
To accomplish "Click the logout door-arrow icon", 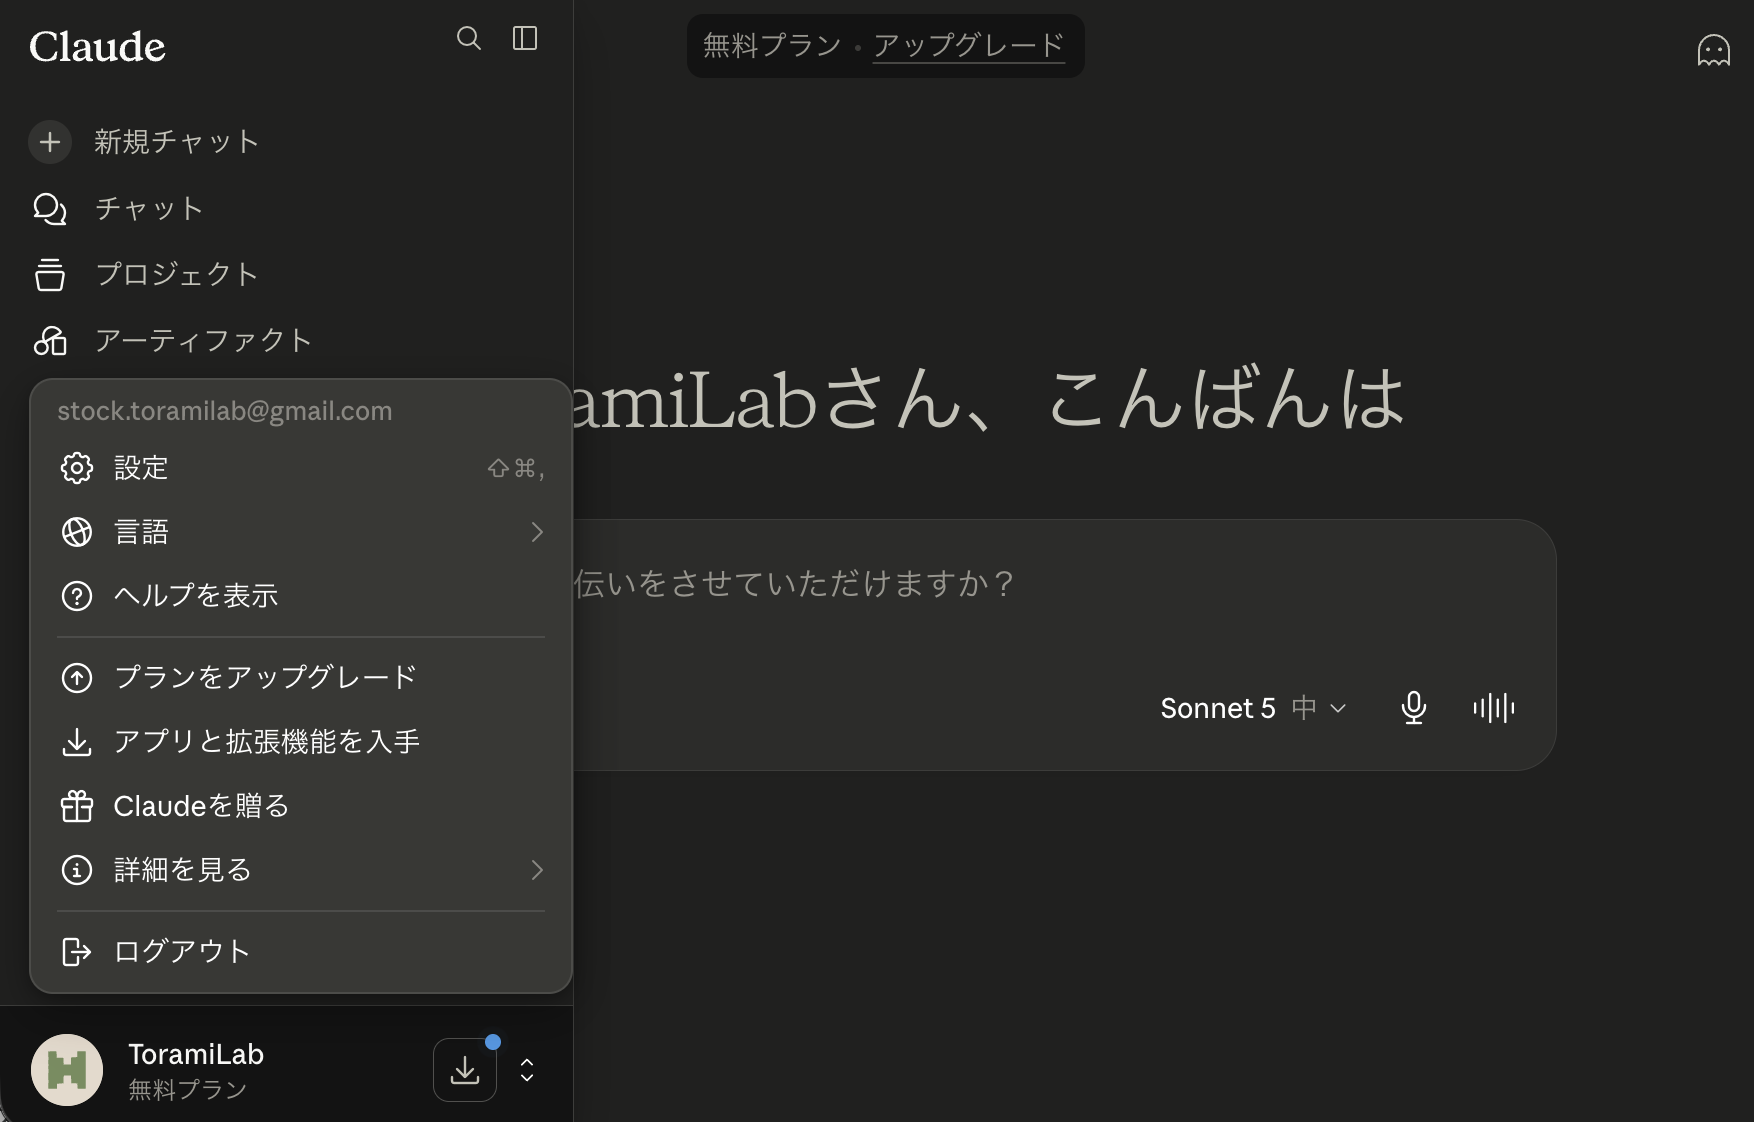I will pyautogui.click(x=77, y=952).
